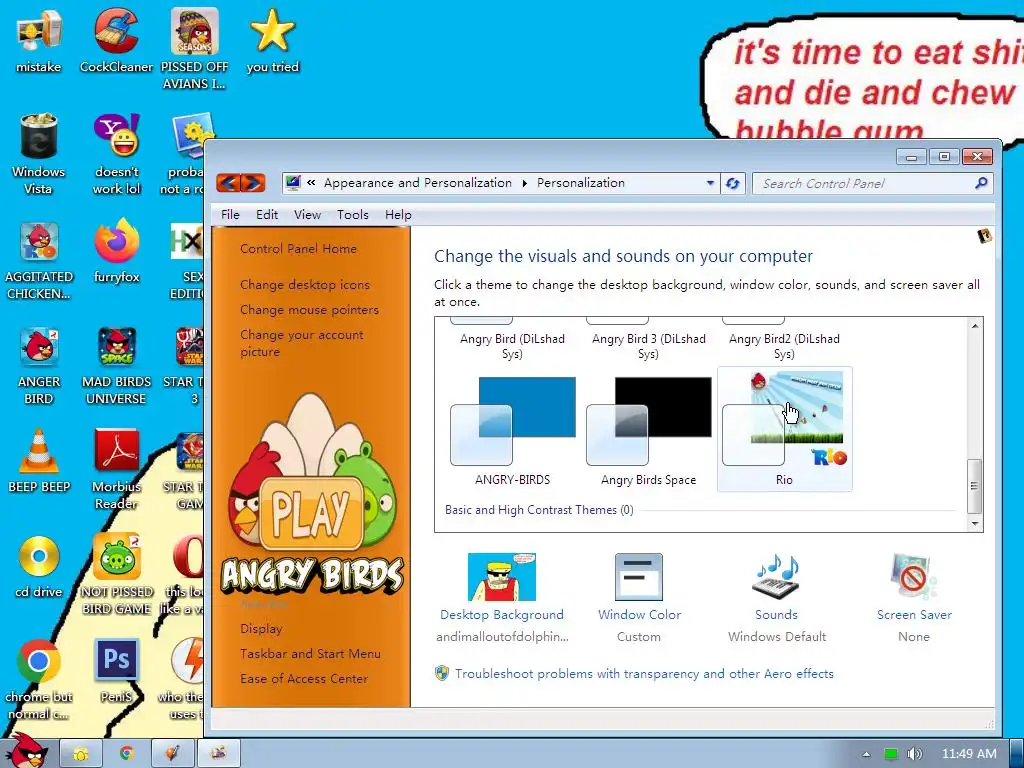
Task: Open the 'doesn't work lol' Yahoo icon
Action: point(116,154)
